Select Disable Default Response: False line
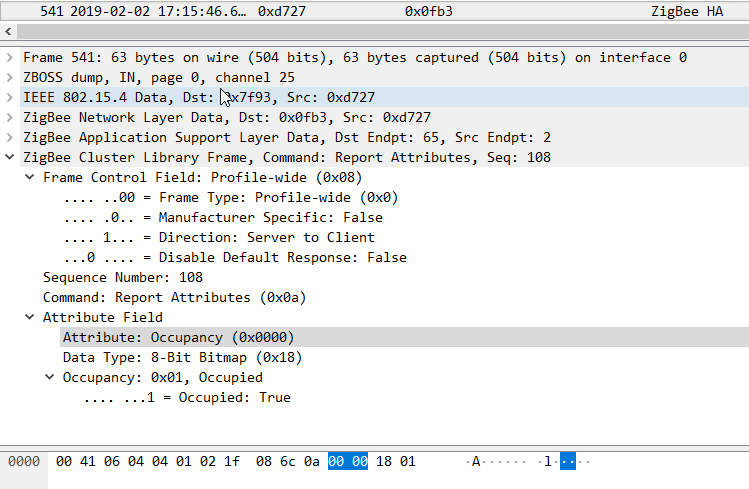The height and width of the screenshot is (489, 749). 235,258
